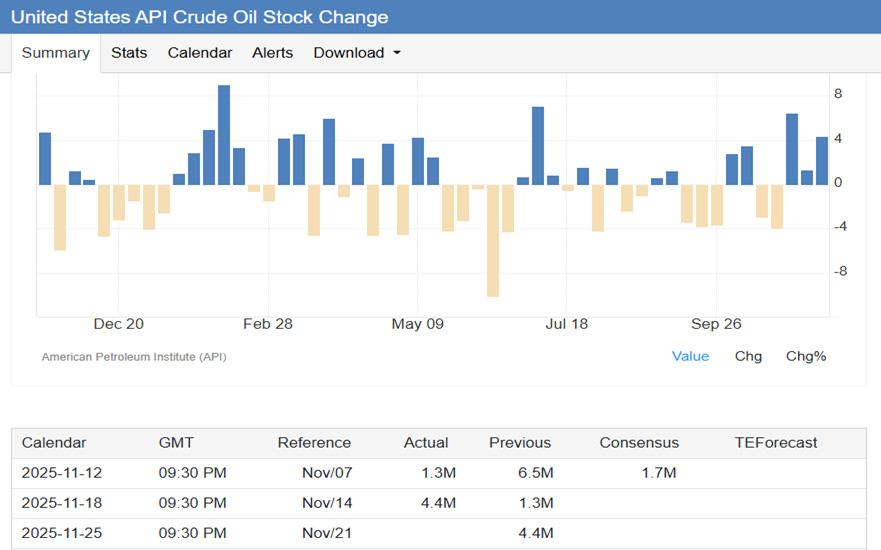Open the 2025-11-25 calendar entry
This screenshot has height=550, width=881.
click(61, 533)
